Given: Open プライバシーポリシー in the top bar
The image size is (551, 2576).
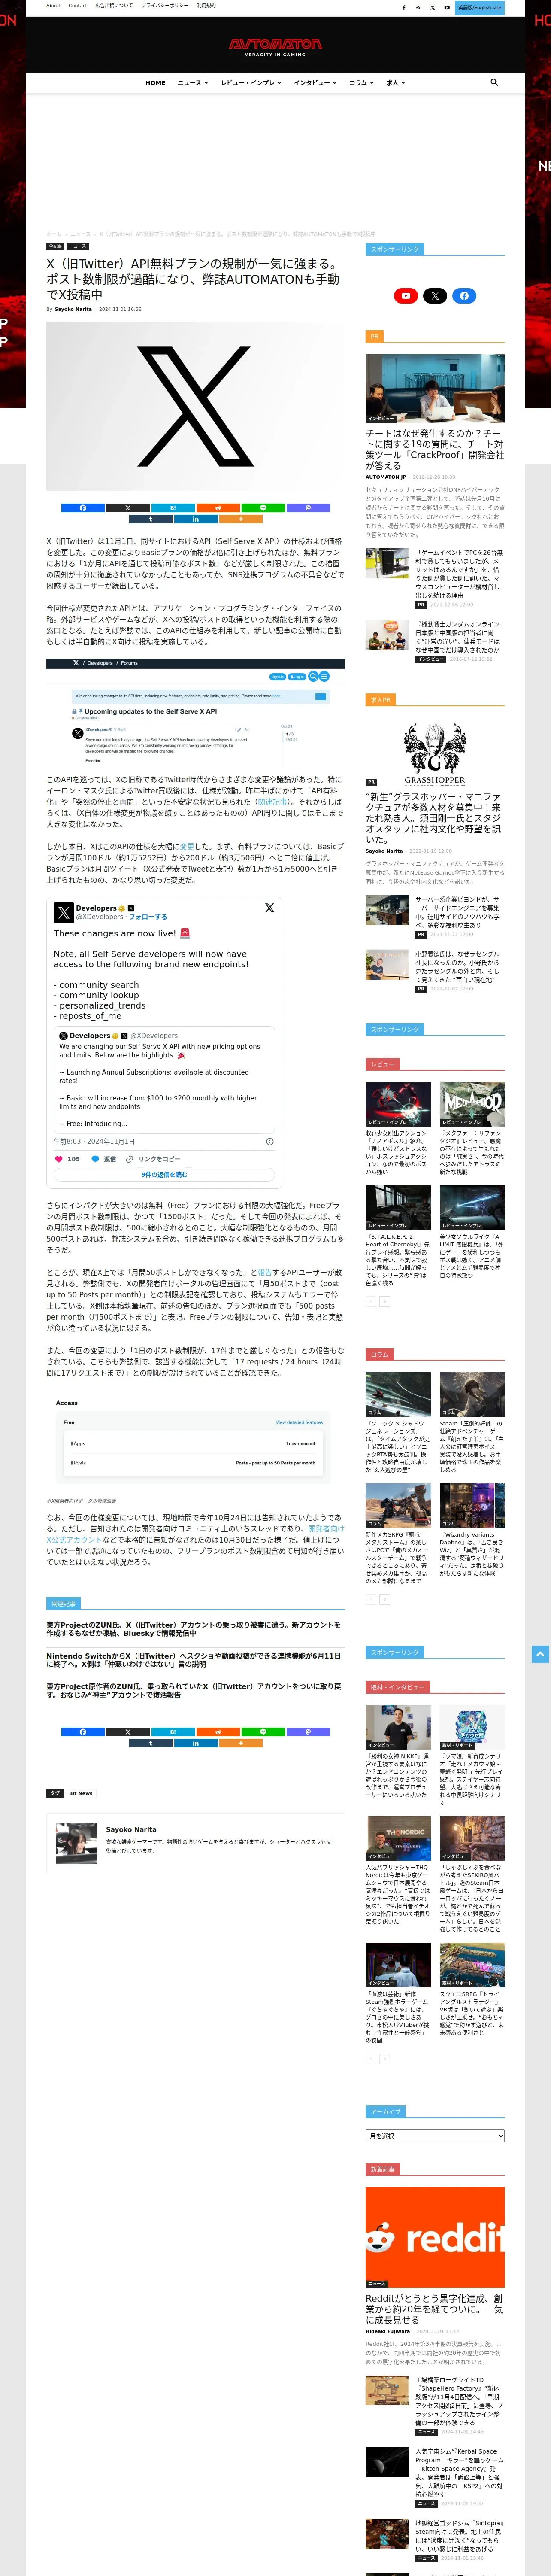Looking at the screenshot, I should tap(165, 6).
